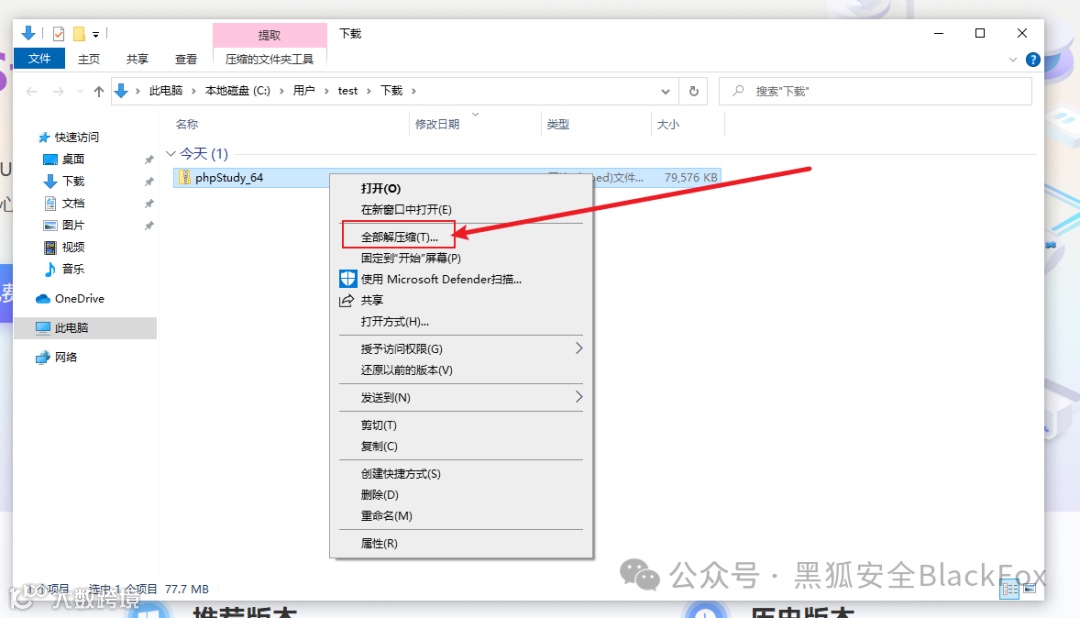
Task: Click the New Folder quick access icon
Action: (x=79, y=33)
